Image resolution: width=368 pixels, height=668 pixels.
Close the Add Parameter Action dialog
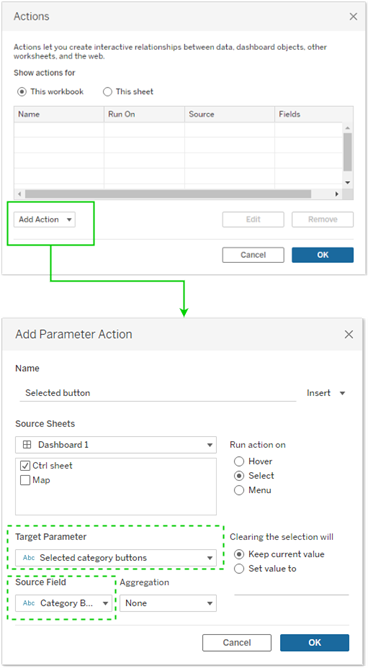tap(349, 334)
